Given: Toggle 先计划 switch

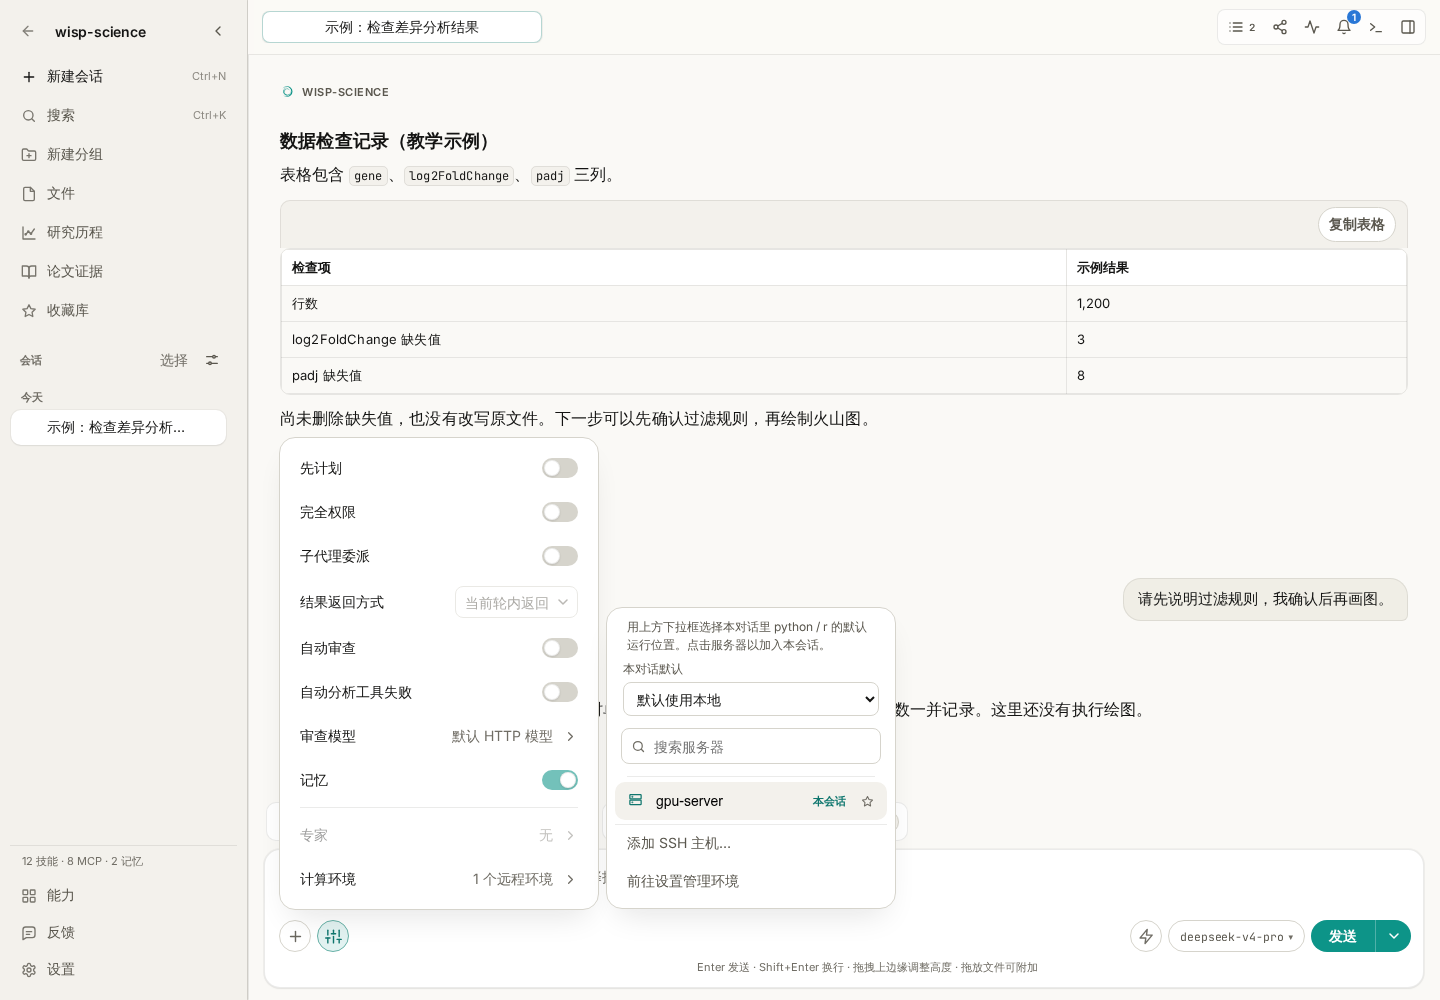Looking at the screenshot, I should 560,468.
